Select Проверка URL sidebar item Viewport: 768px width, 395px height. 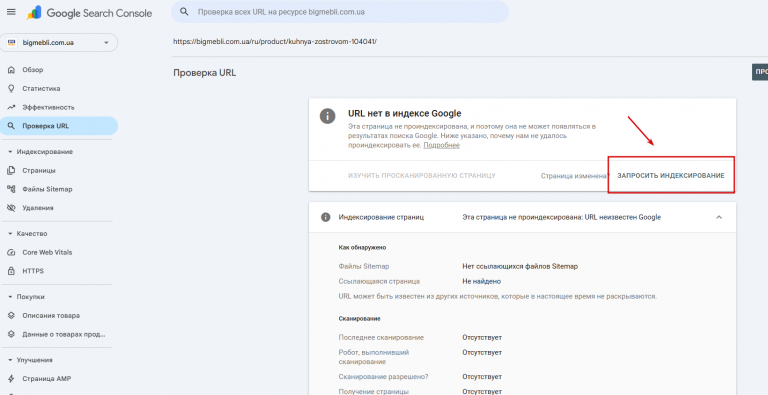click(x=59, y=126)
